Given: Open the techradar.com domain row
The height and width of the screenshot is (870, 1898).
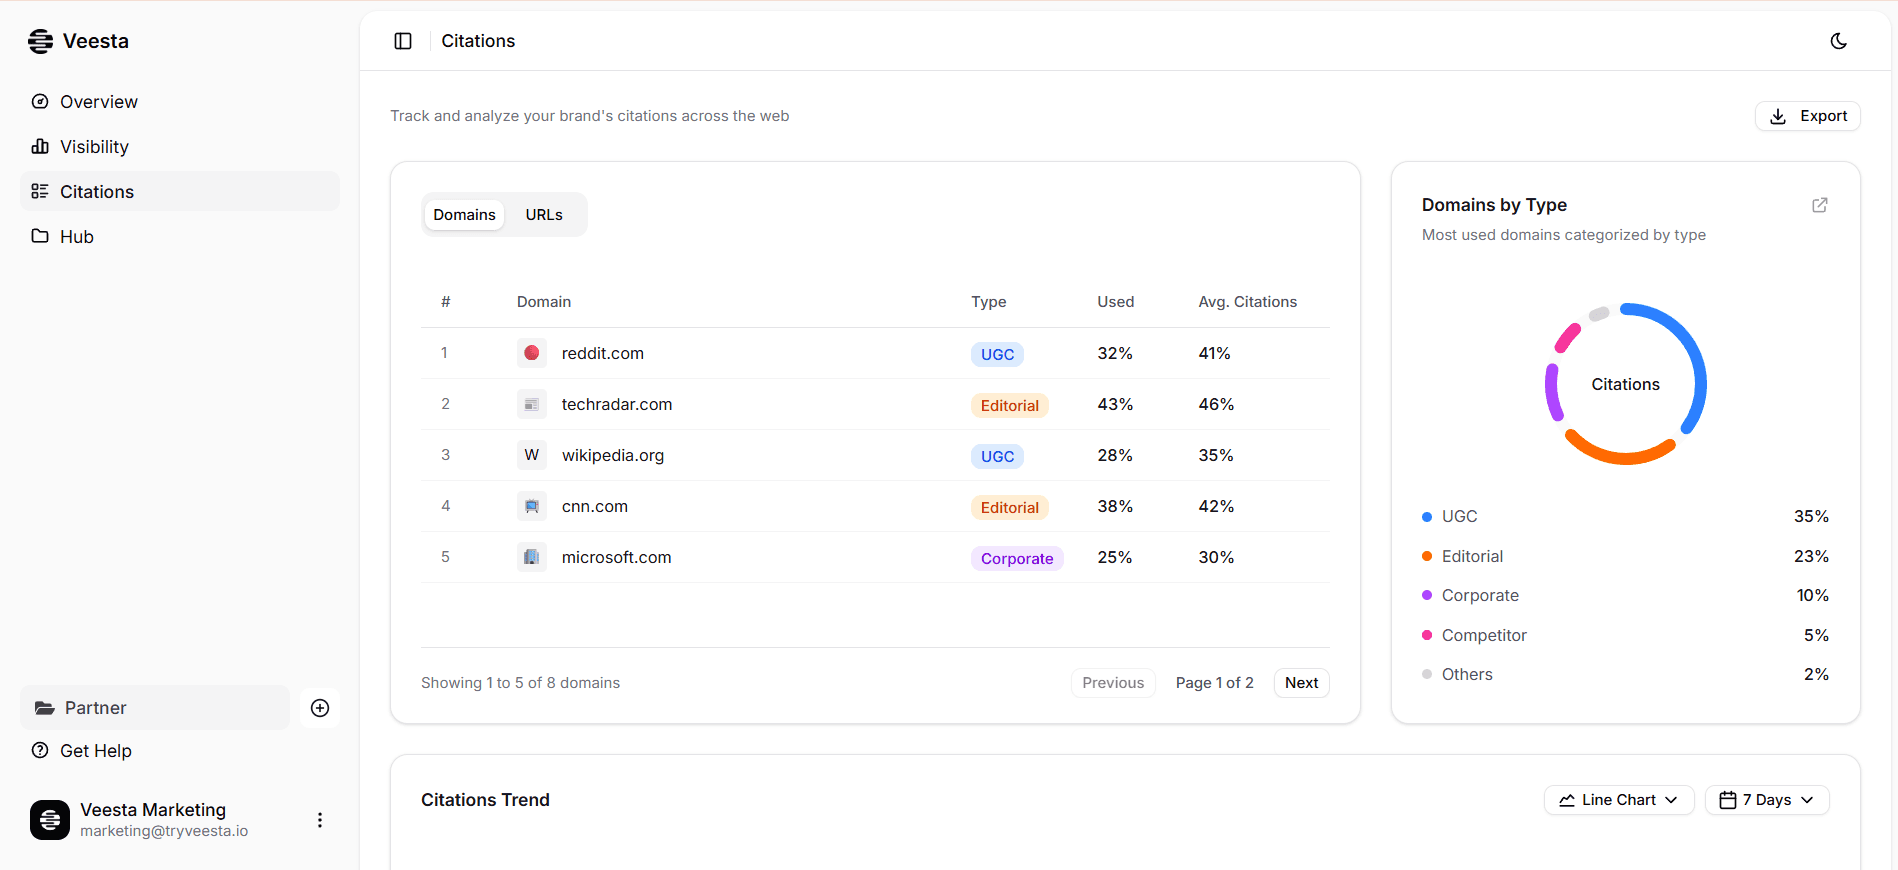Looking at the screenshot, I should click(616, 404).
